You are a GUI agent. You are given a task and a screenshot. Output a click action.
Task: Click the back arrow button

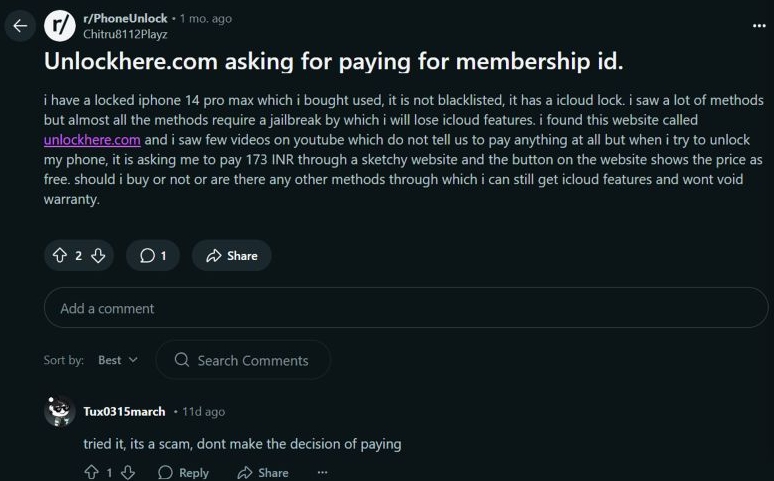point(19,26)
